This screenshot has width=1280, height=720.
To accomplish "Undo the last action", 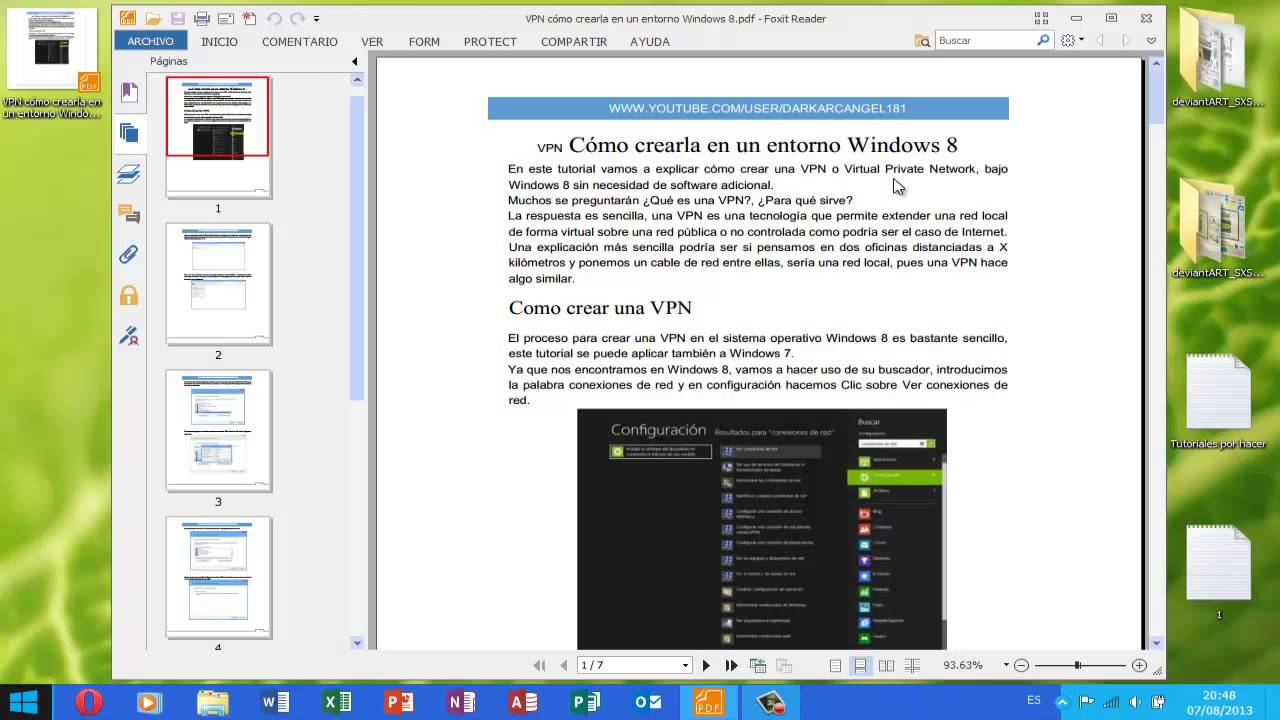I will pyautogui.click(x=273, y=18).
